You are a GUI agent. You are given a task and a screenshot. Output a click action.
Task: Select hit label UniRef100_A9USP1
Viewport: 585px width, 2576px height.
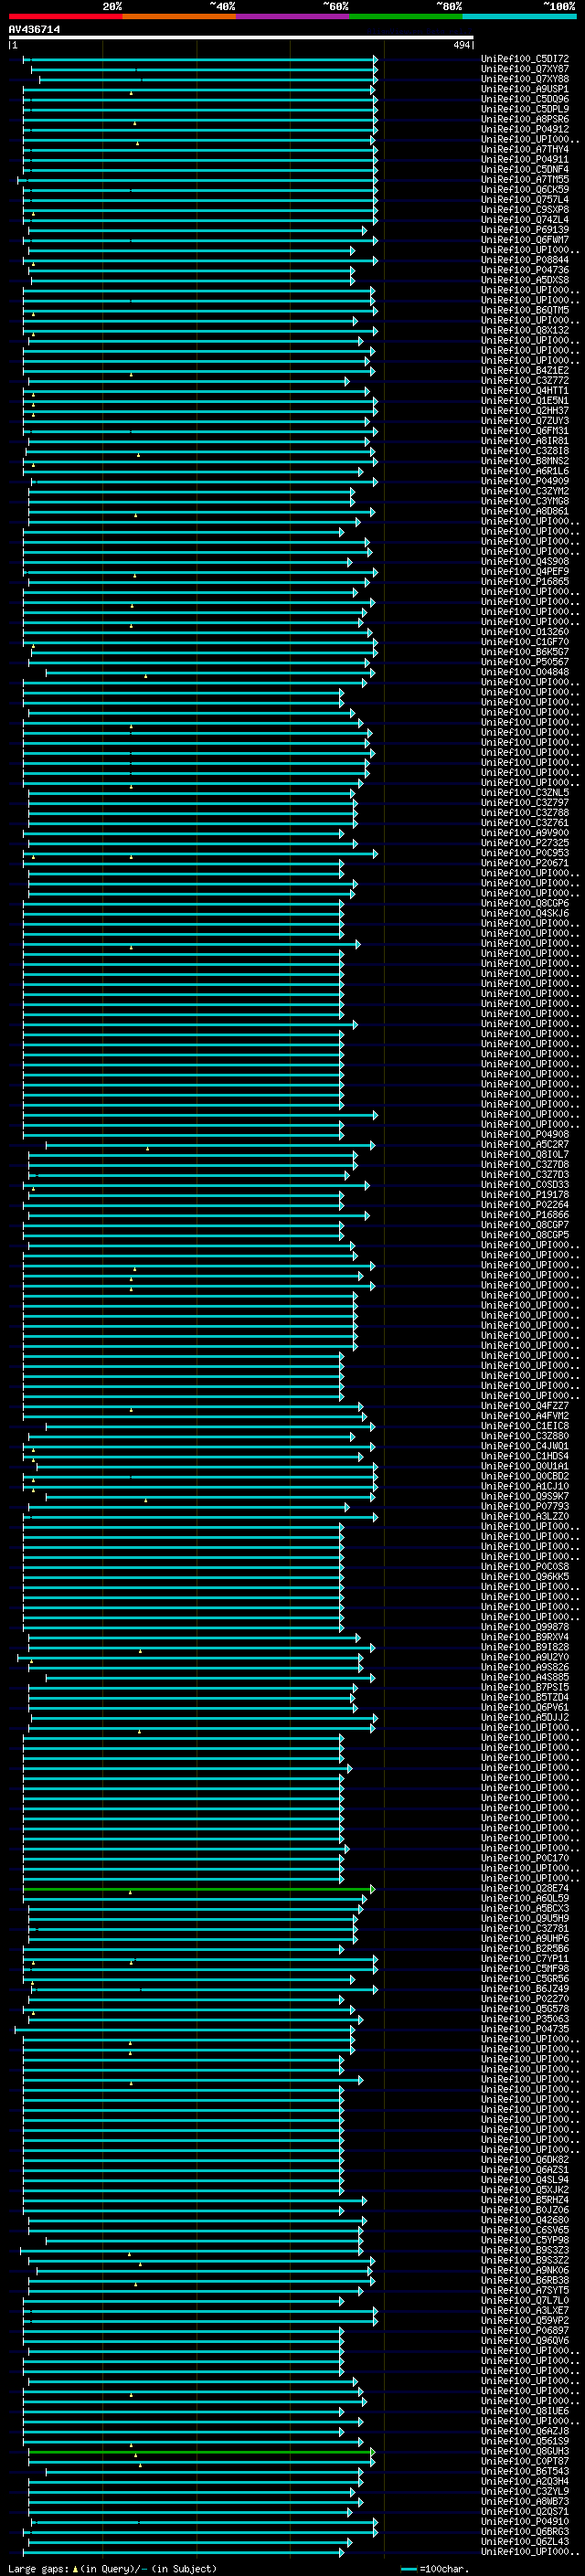525,89
